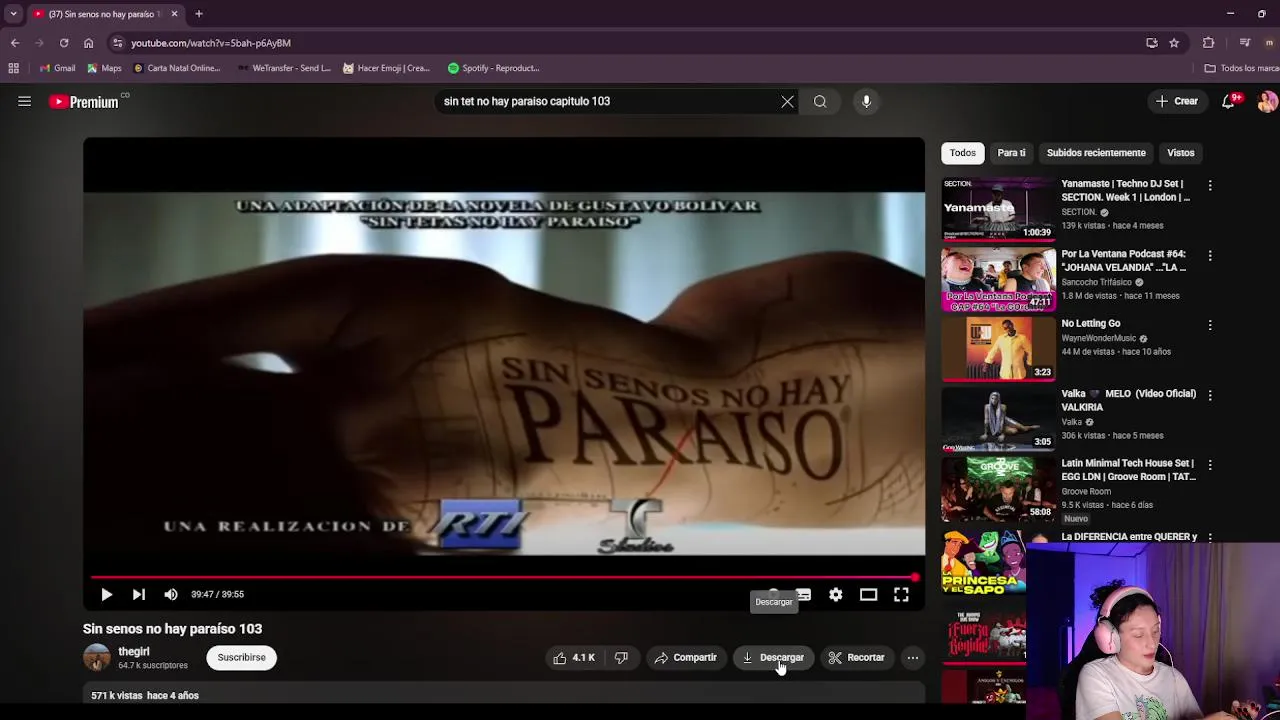Open options for Por La Ventana Podcast
This screenshot has width=1280, height=720.
pyautogui.click(x=1210, y=256)
